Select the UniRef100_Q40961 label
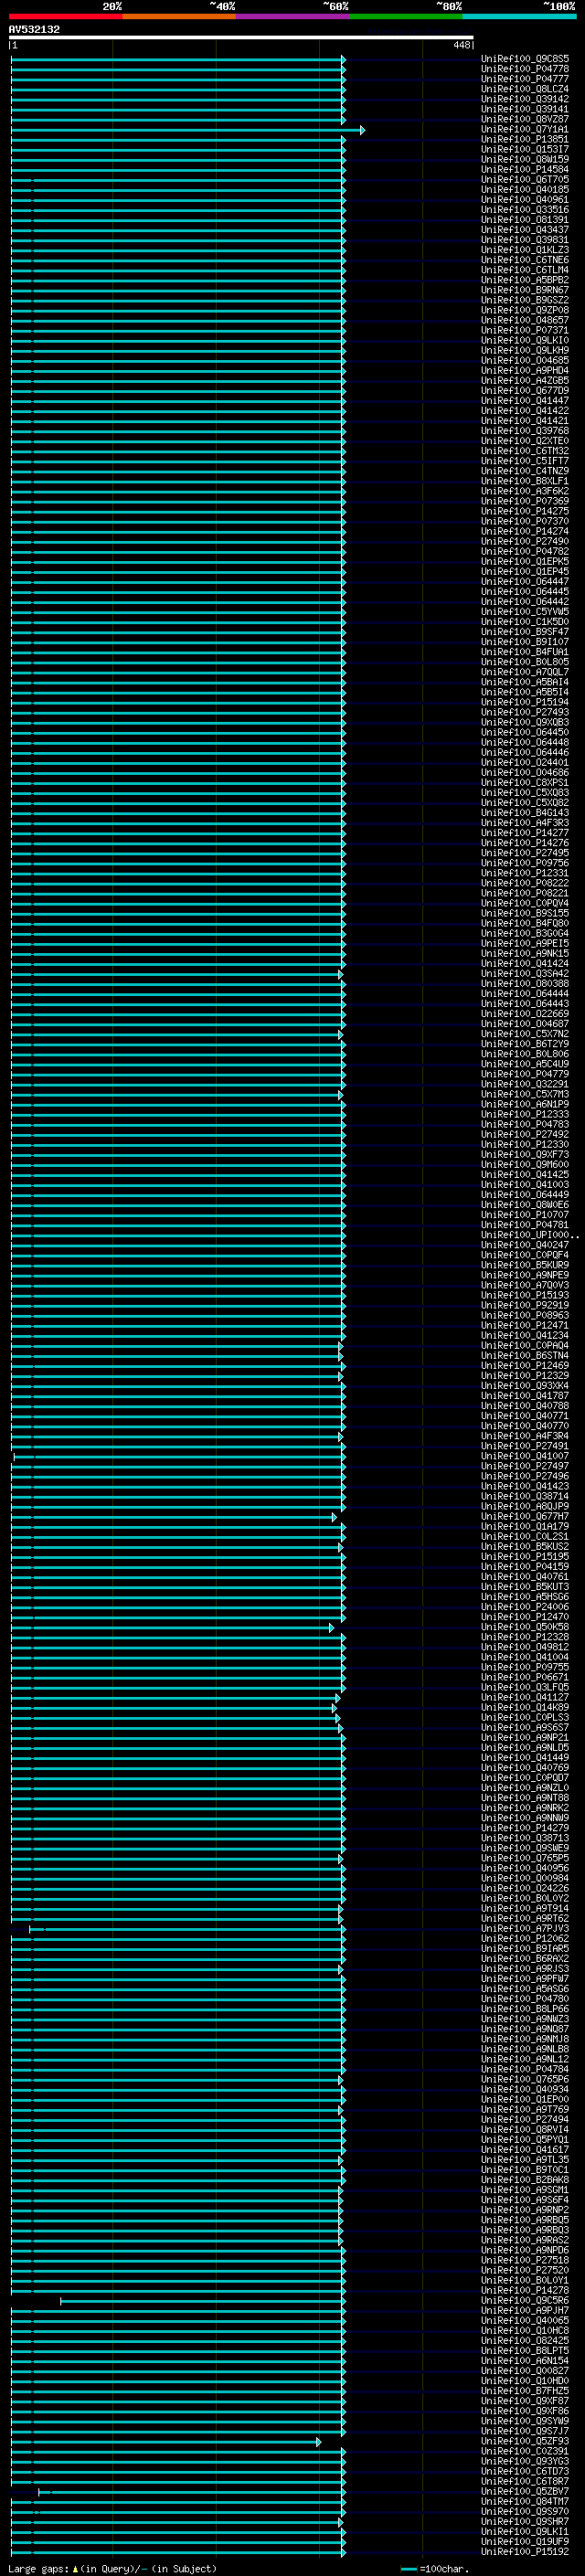The width and height of the screenshot is (585, 2576). (525, 199)
